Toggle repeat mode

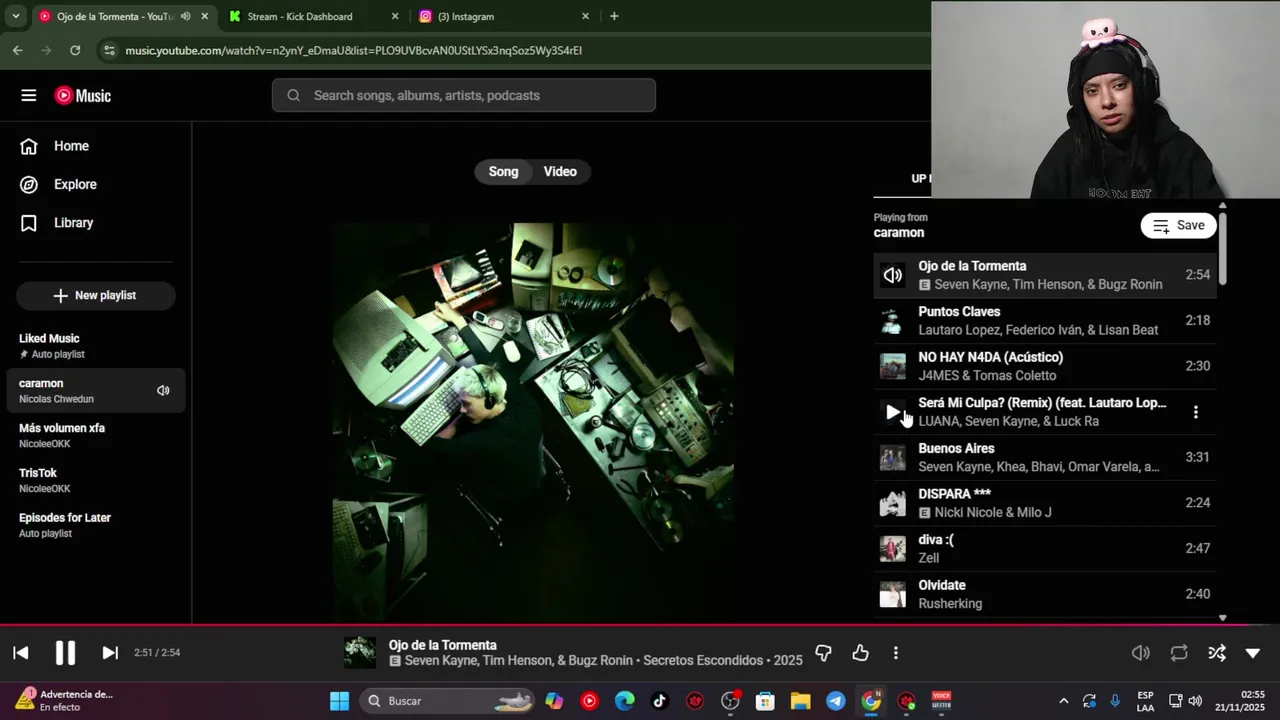(x=1179, y=653)
